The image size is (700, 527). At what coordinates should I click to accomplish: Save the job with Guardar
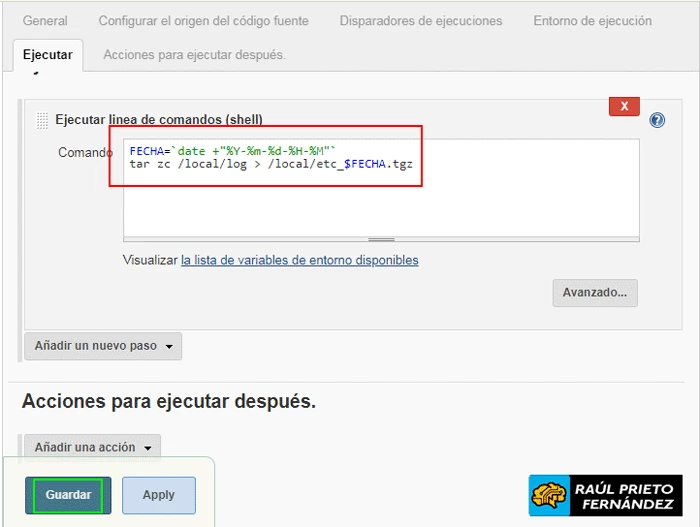(x=68, y=495)
